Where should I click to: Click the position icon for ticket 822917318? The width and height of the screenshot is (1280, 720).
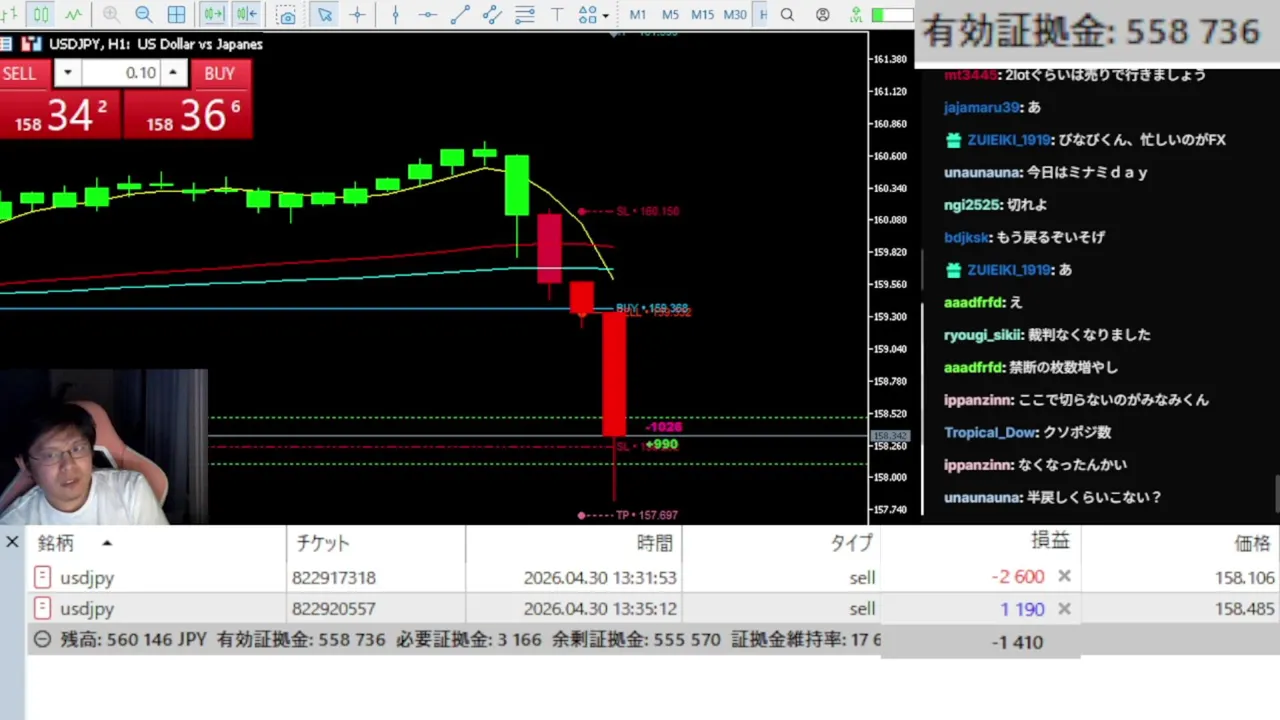[x=42, y=577]
